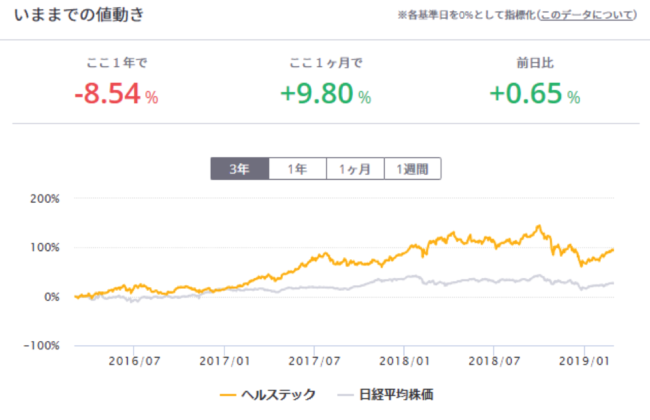Click the 2019/01 x-axis label
The height and width of the screenshot is (420, 650).
584,358
